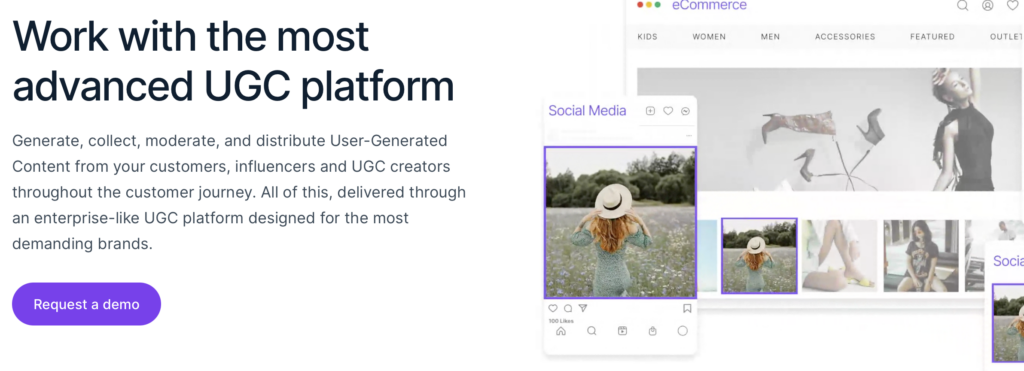This screenshot has height=371, width=1024.
Task: Like the post using the heart under the photo
Action: tap(553, 308)
